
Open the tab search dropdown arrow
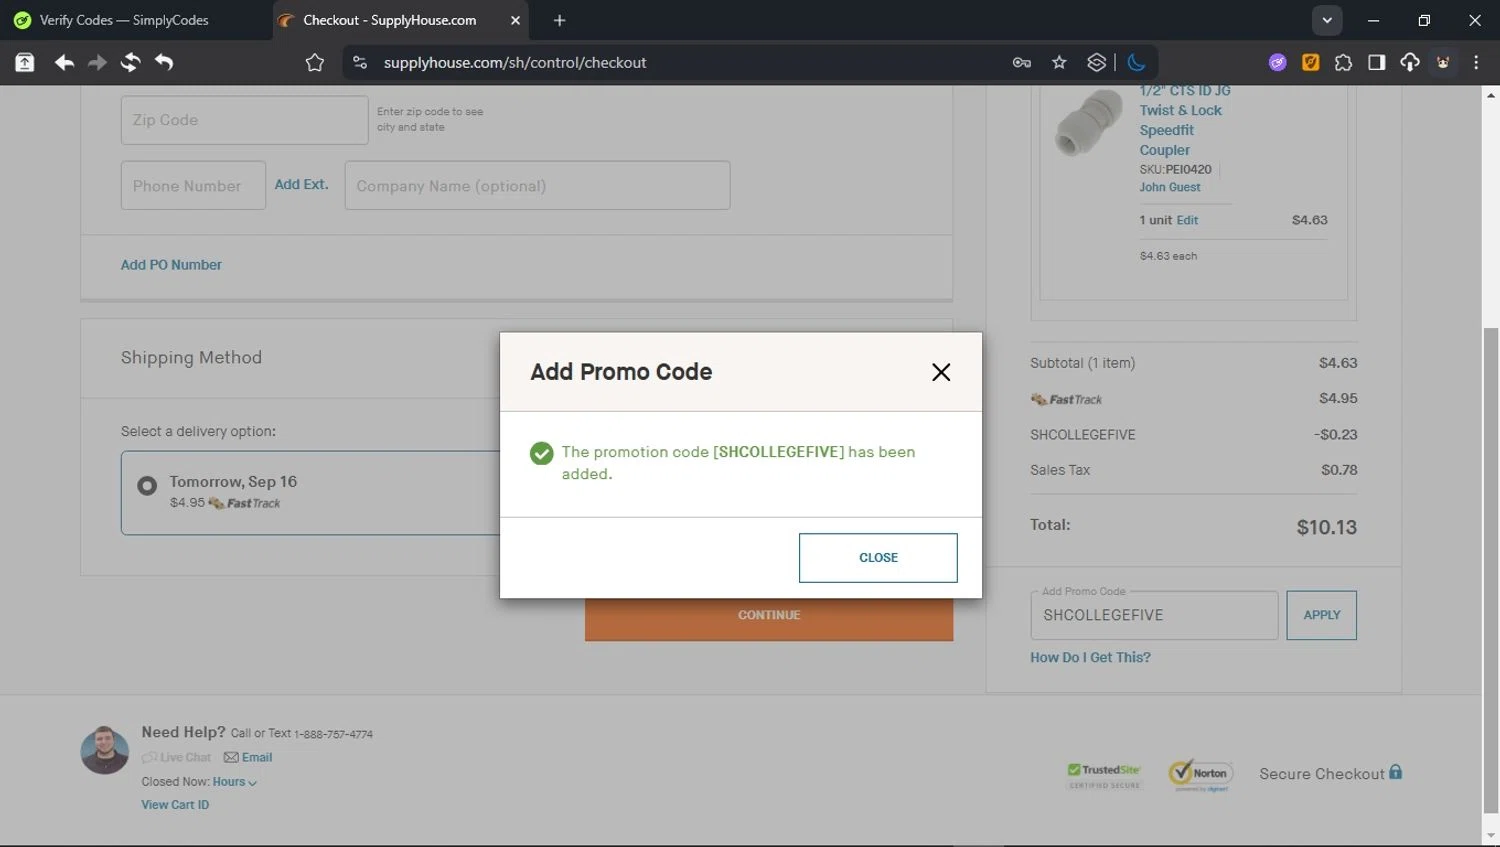coord(1326,20)
